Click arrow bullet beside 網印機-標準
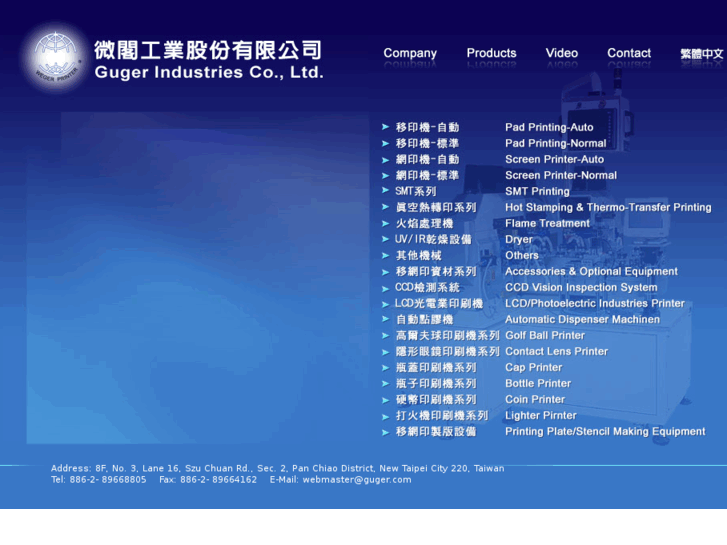Screen dimensions: 727x545 click(385, 175)
